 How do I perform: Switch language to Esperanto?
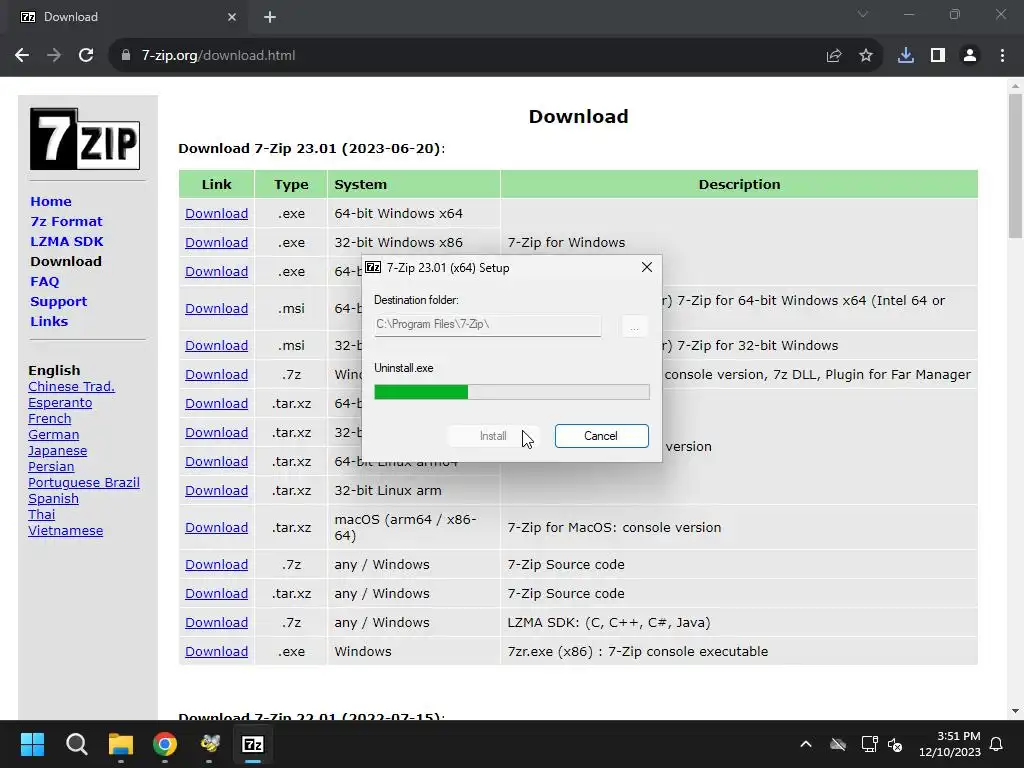tap(60, 402)
